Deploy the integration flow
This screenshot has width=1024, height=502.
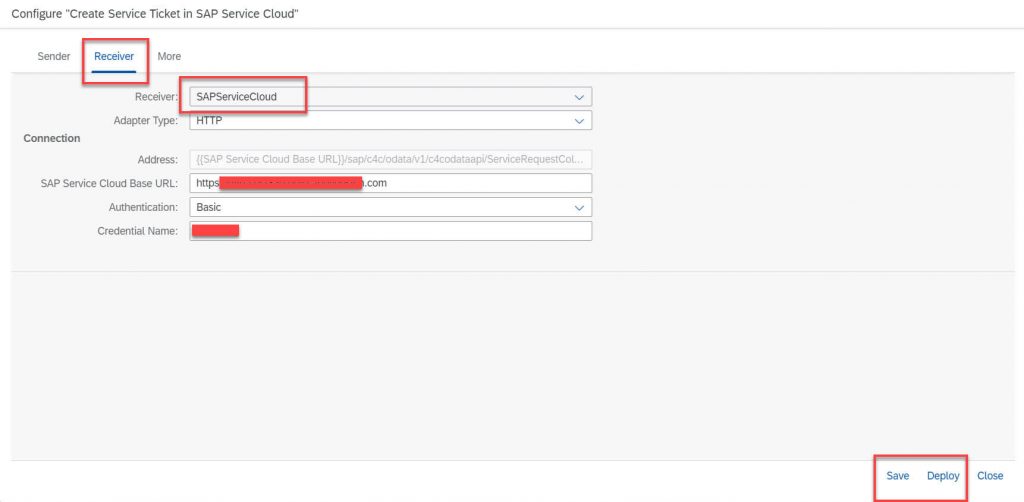click(943, 476)
